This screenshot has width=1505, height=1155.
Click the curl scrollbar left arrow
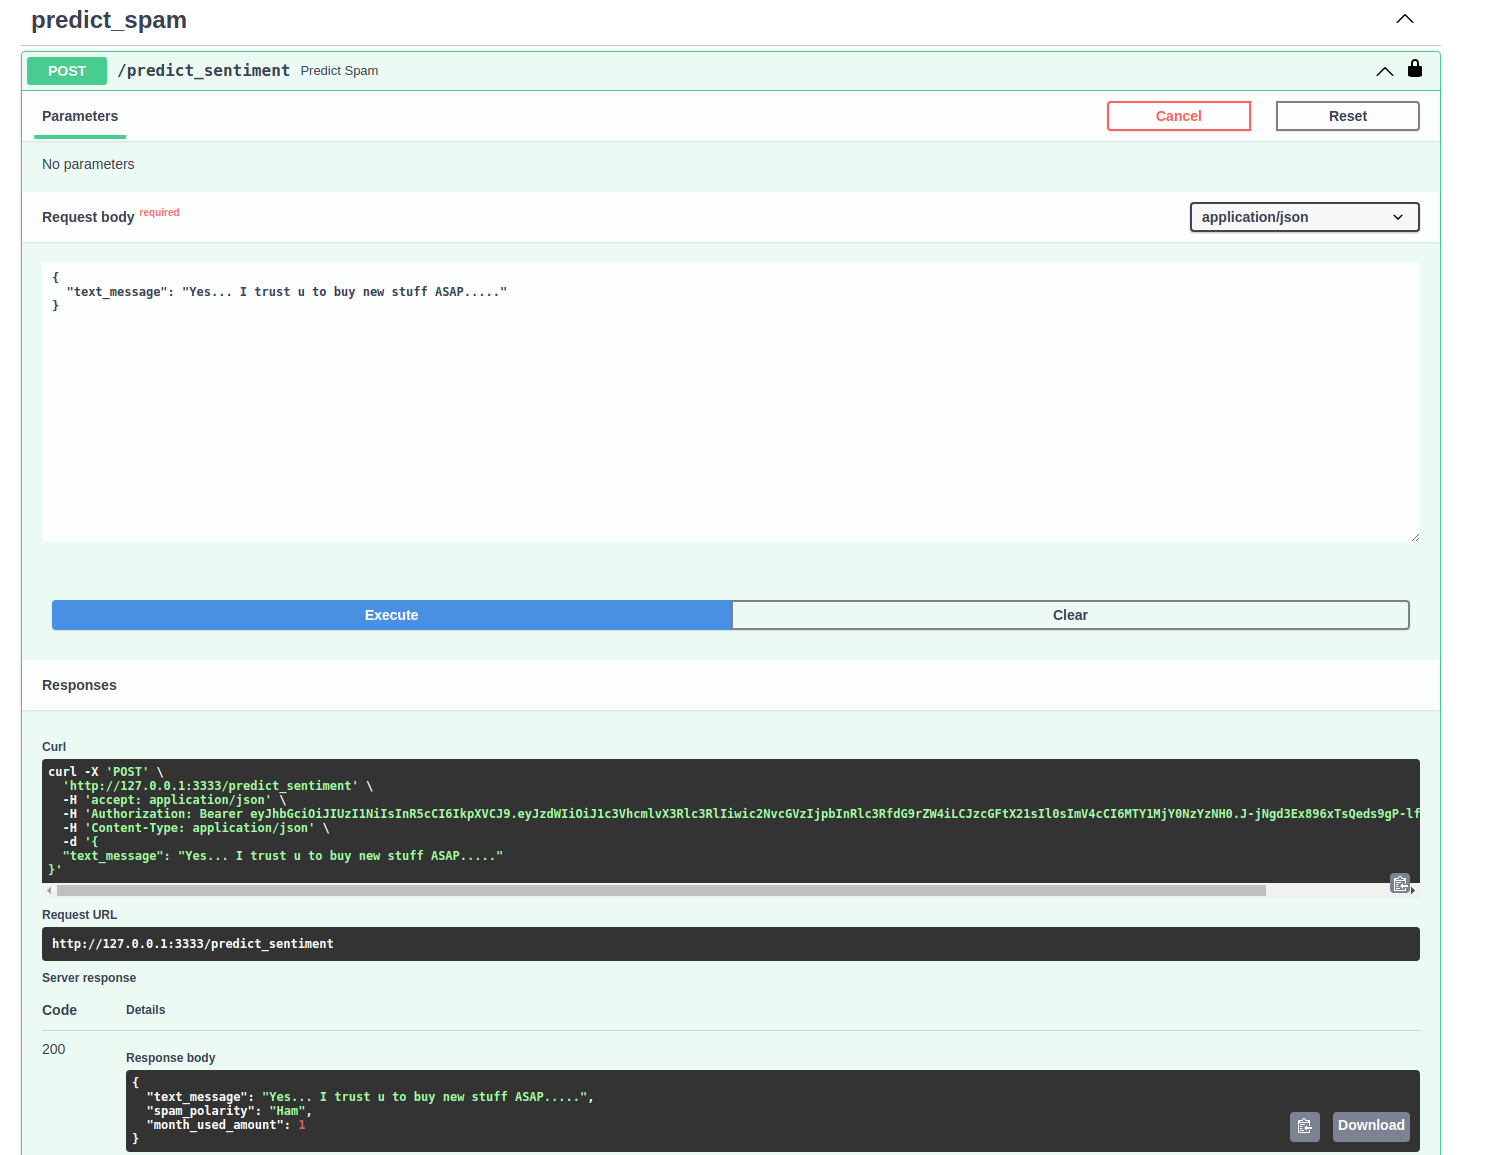pos(49,890)
